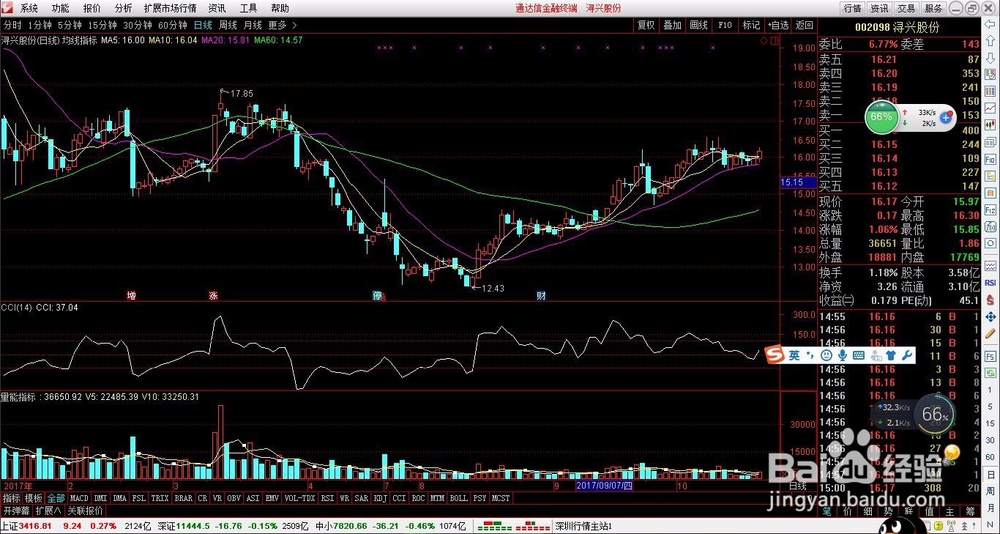Switch to 60-minute period in sidebar

coord(990,457)
